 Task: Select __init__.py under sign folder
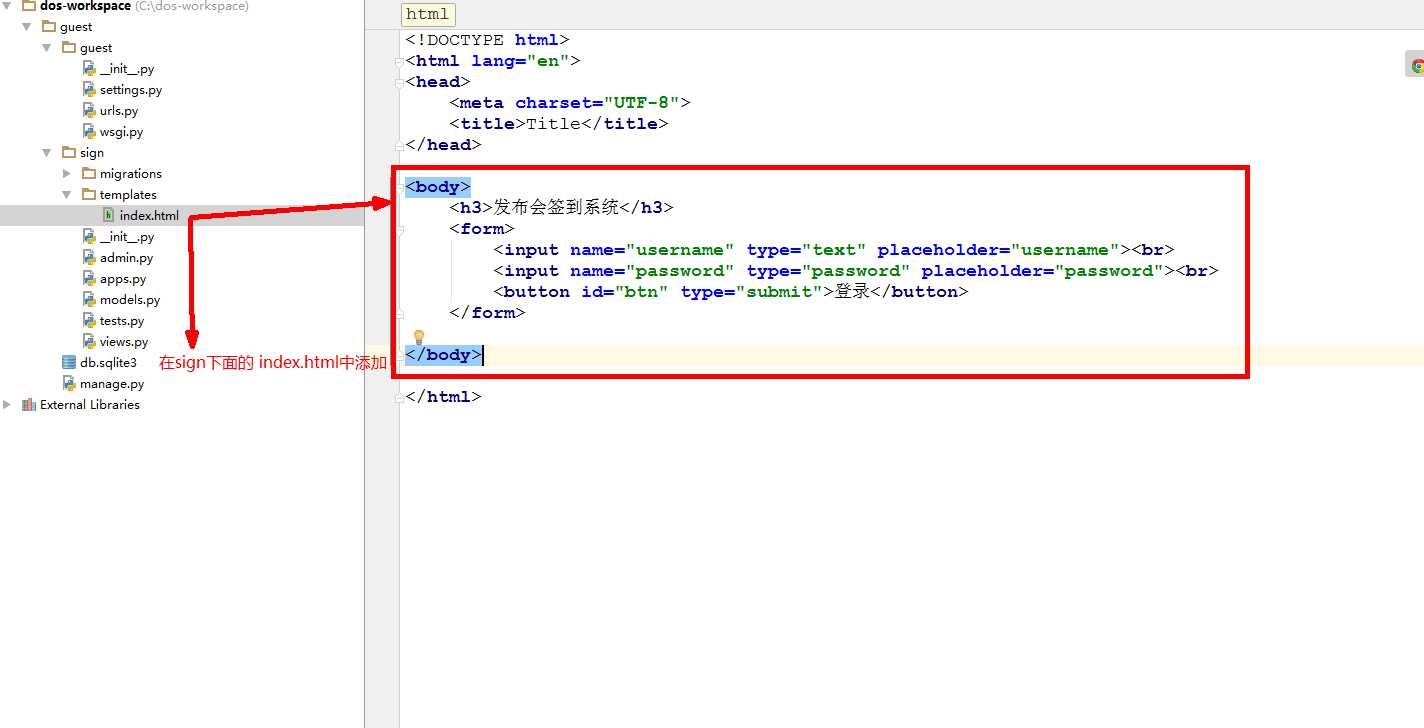[x=127, y=237]
